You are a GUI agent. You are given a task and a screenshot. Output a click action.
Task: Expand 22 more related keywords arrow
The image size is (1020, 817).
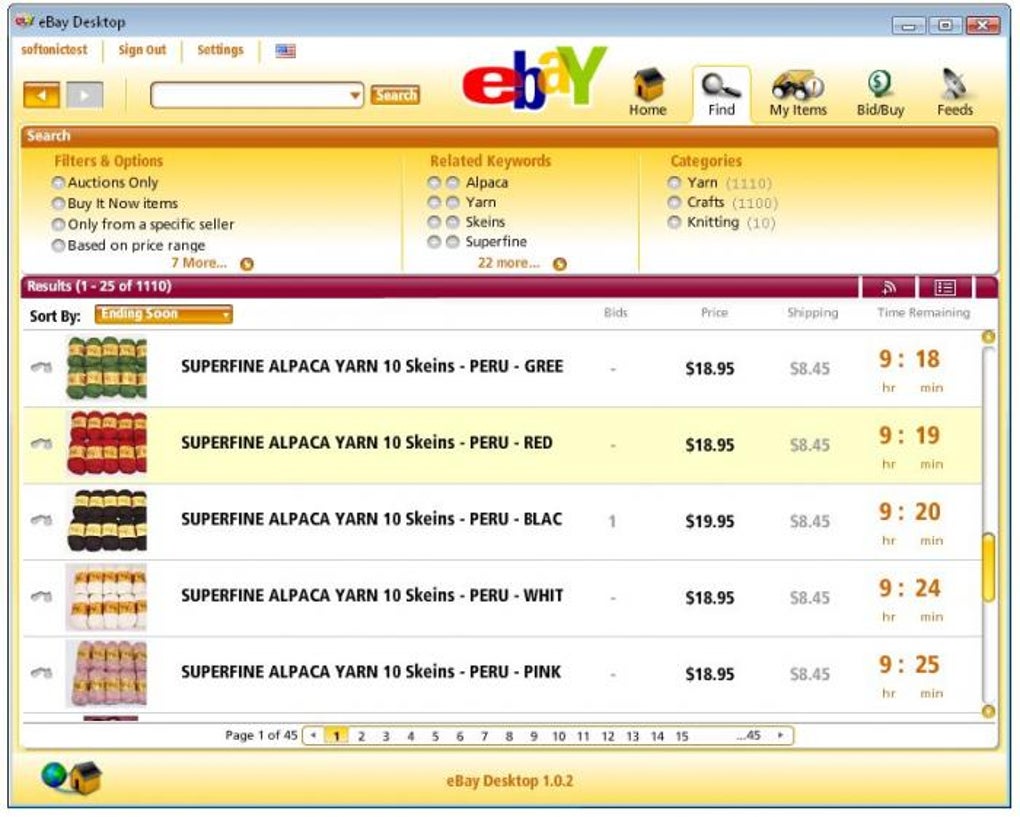(559, 264)
